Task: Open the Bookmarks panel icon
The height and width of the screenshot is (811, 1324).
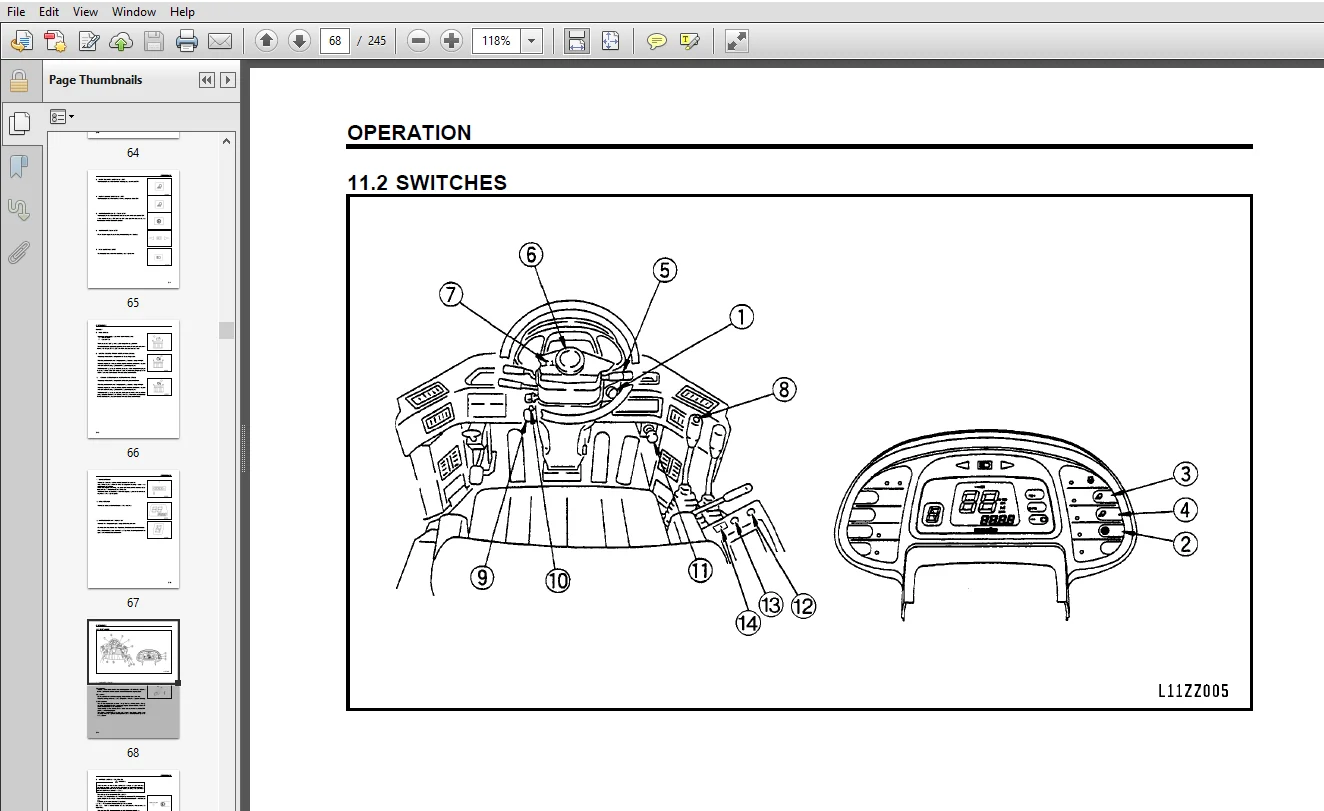Action: point(19,166)
